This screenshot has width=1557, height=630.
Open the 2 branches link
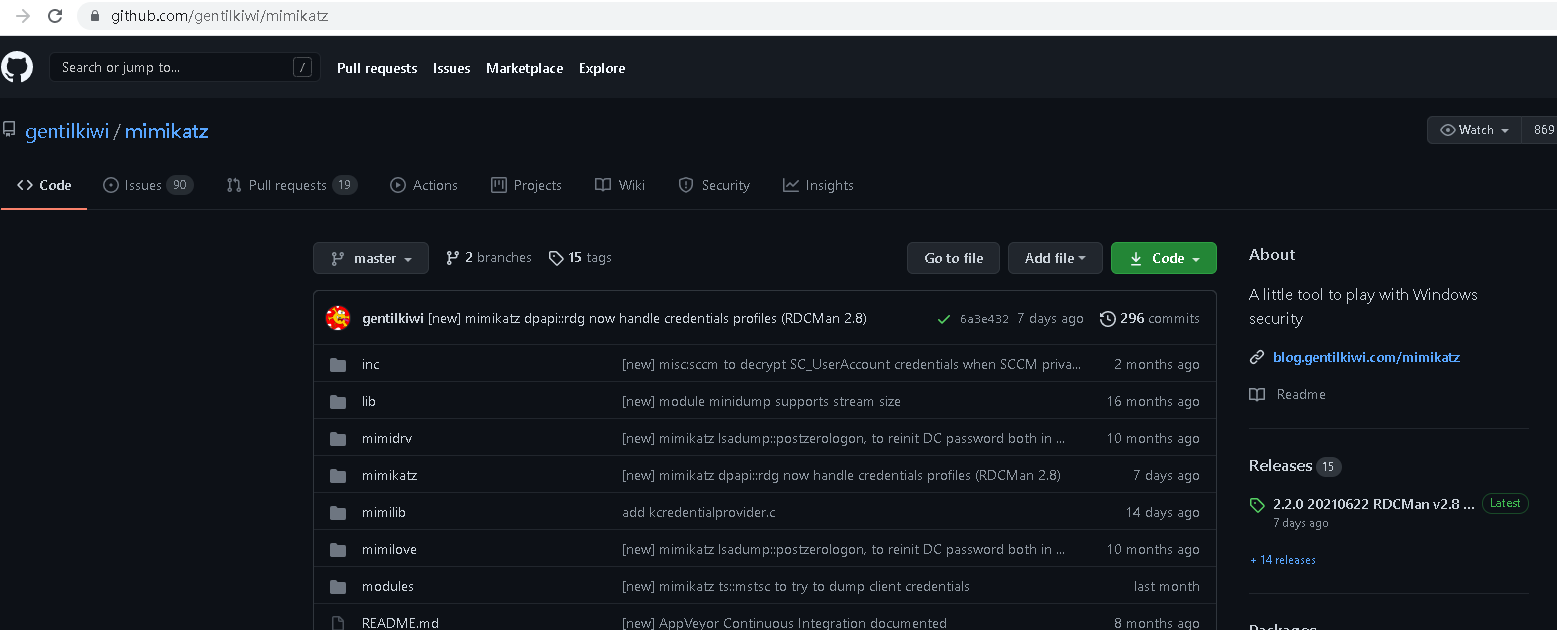489,258
